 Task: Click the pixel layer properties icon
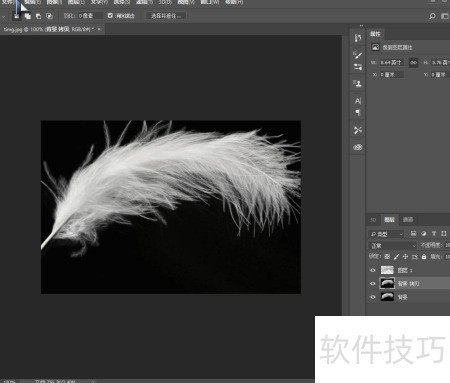click(x=375, y=47)
